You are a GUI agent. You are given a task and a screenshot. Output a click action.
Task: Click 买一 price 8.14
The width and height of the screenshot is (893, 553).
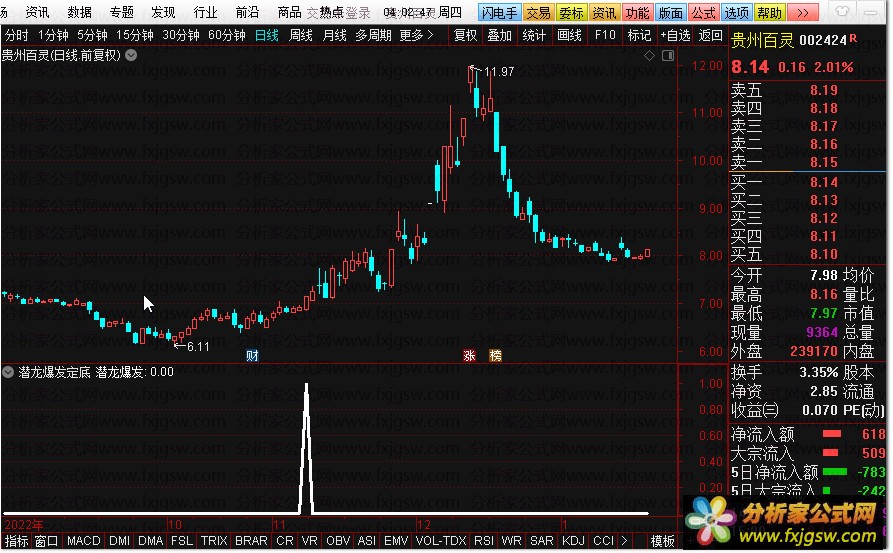[824, 182]
